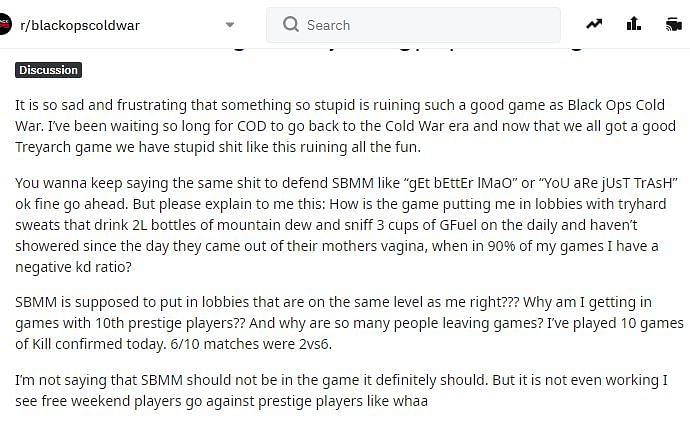690x424 pixels.
Task: Open the Reddit Live broadcast icon
Action: click(674, 24)
